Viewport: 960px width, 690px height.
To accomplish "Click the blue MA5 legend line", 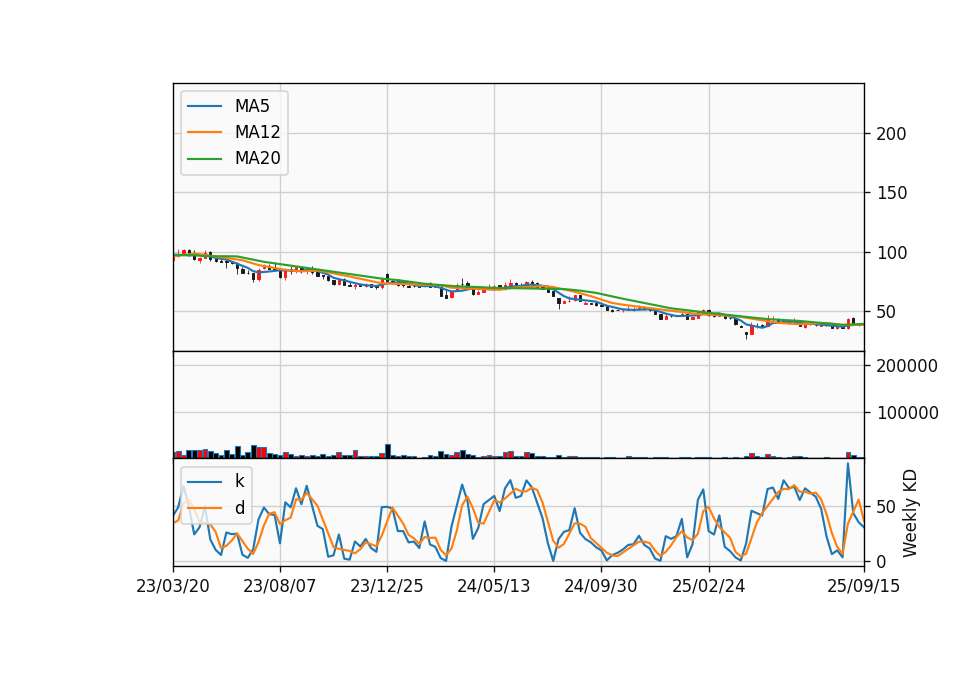I will coord(204,106).
